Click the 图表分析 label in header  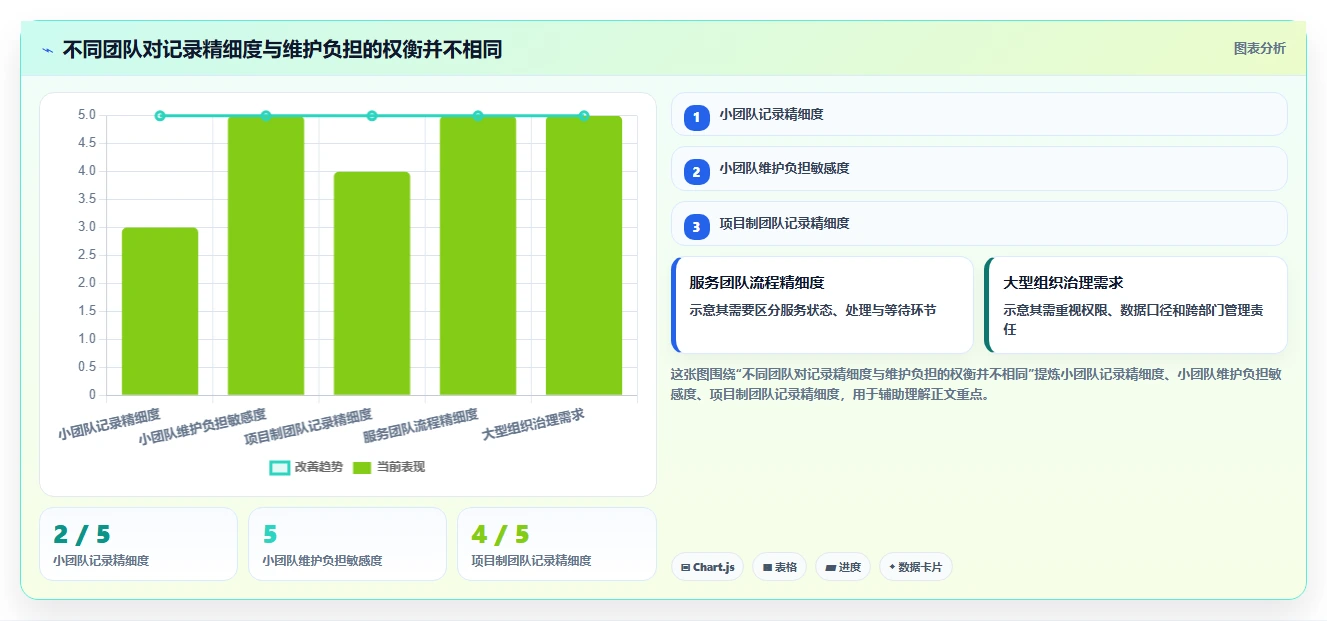[x=1259, y=48]
